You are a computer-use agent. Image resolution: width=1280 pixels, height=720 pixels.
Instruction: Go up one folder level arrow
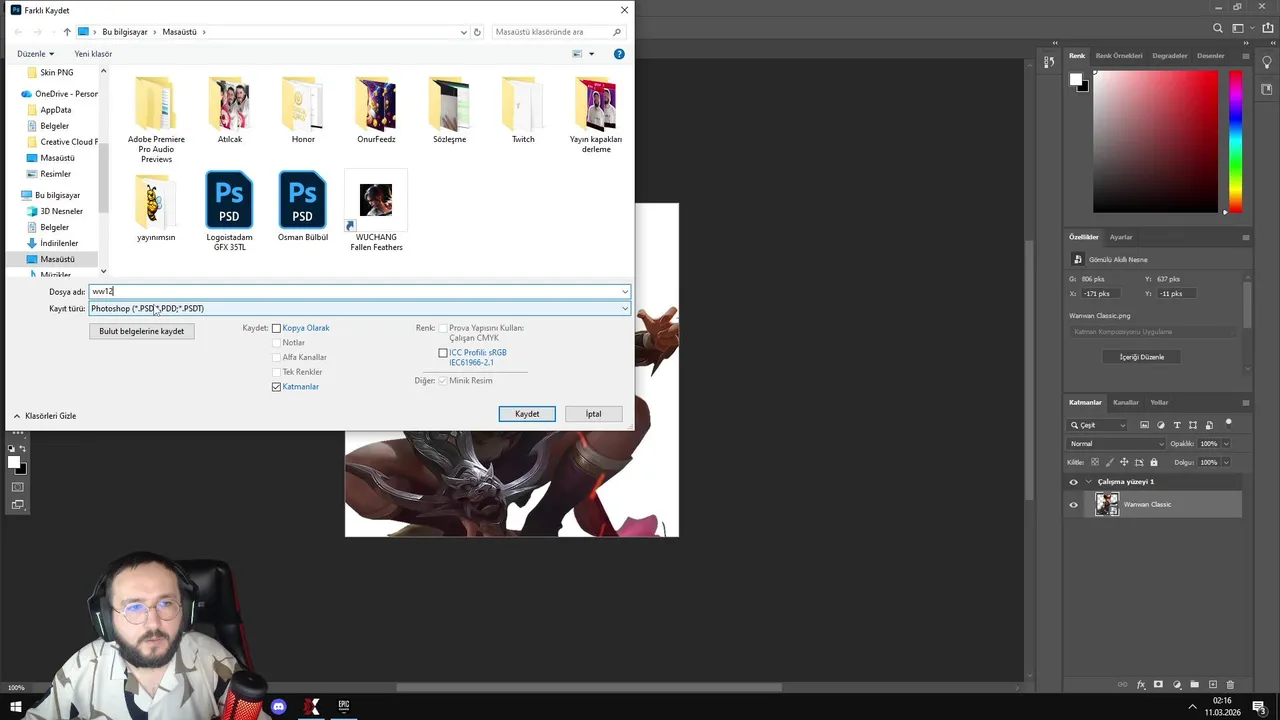pos(67,32)
